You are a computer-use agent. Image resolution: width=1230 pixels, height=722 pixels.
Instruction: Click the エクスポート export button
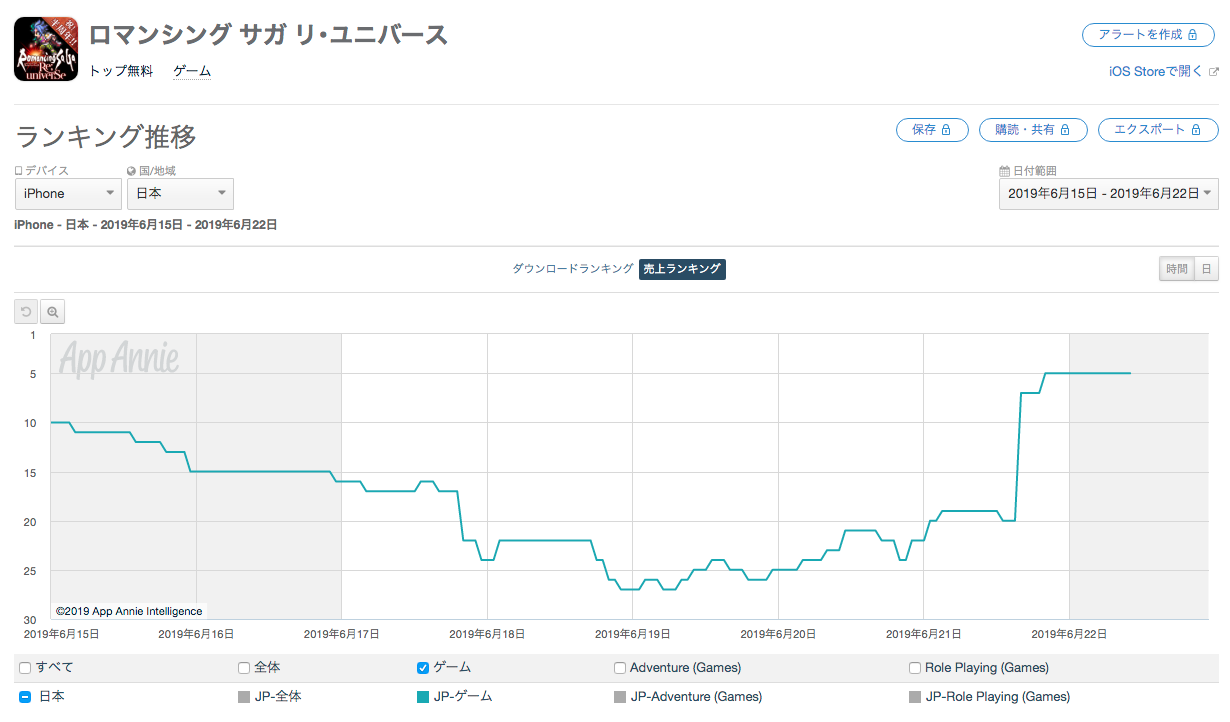(x=1158, y=130)
